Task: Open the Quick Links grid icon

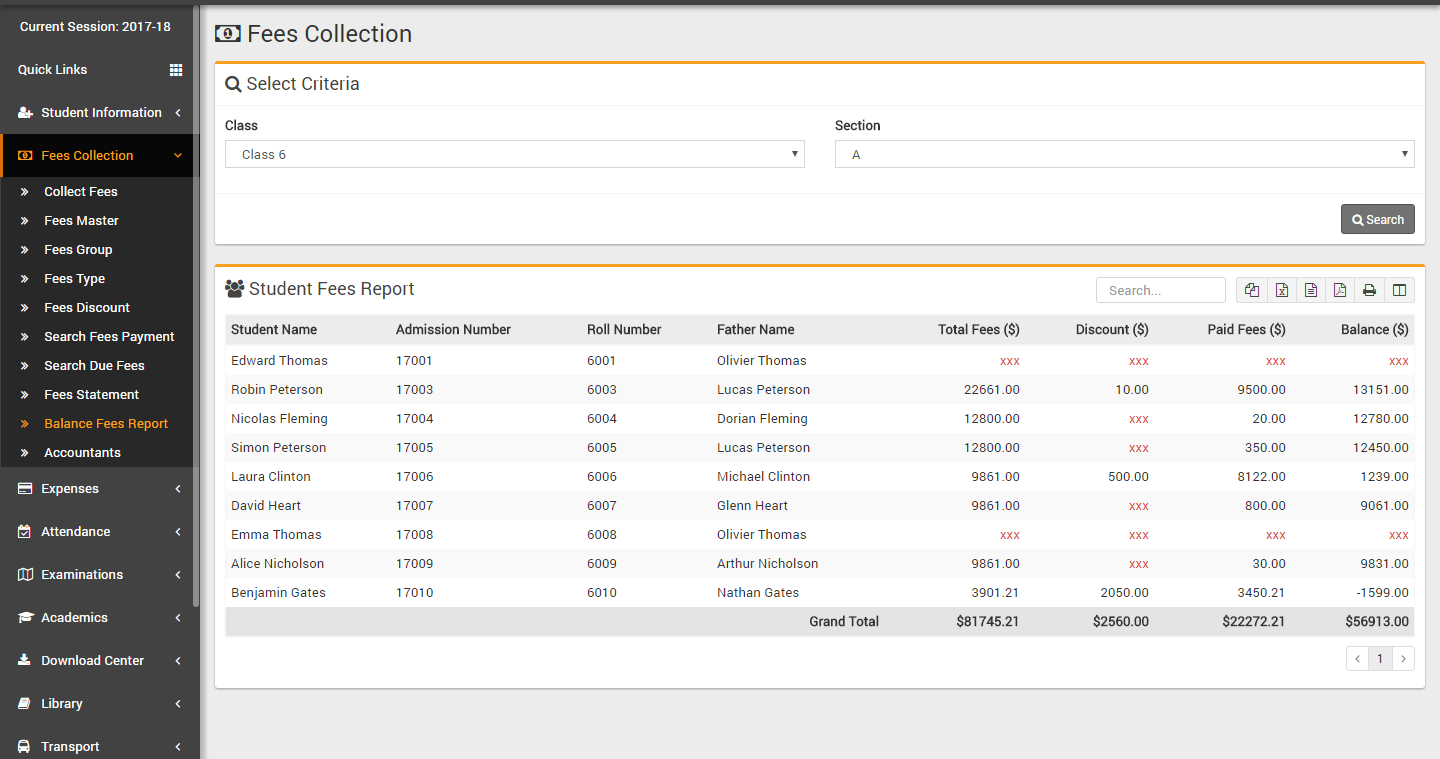Action: point(176,70)
